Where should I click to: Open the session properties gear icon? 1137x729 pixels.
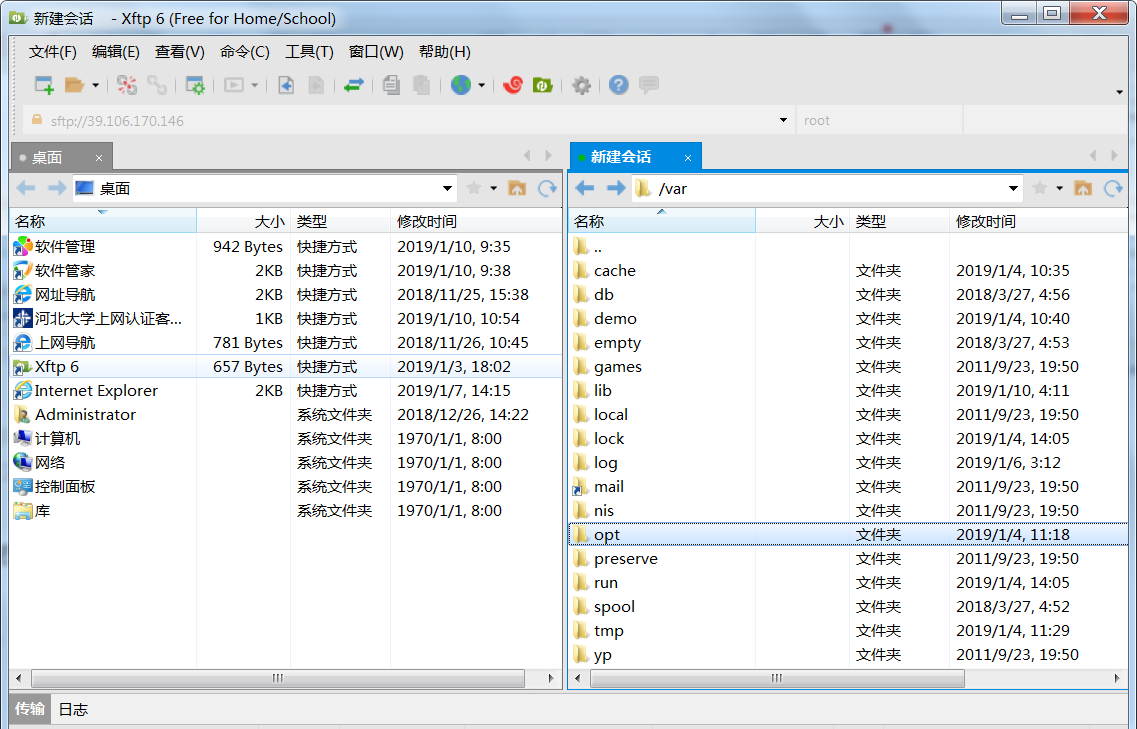coord(196,85)
